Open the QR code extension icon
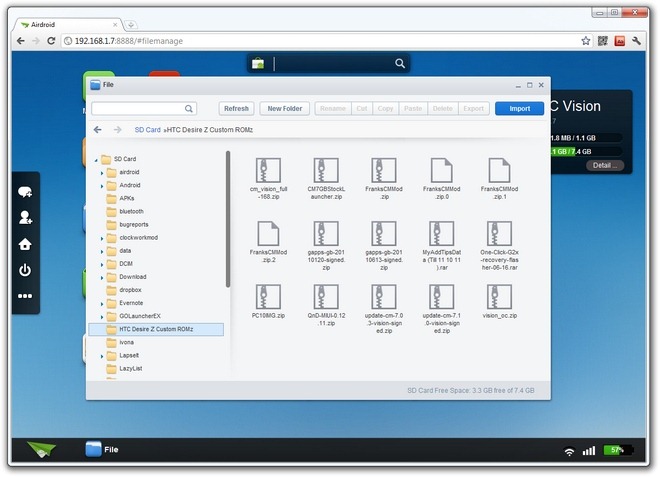660x477 pixels. coord(603,41)
